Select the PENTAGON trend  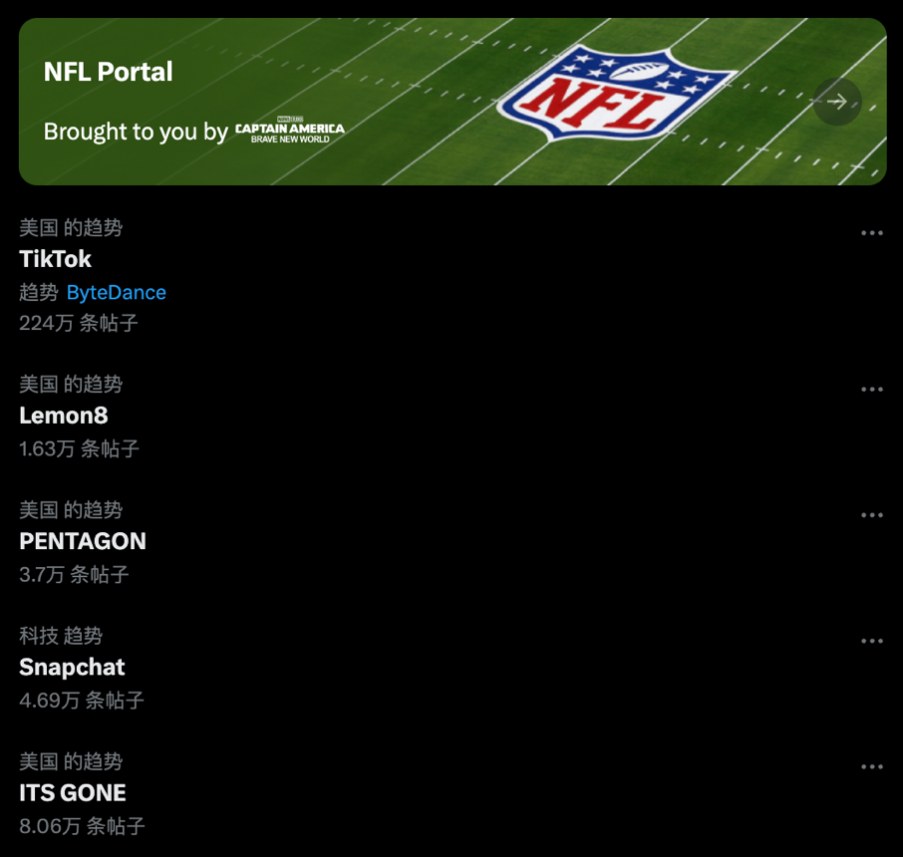[x=82, y=541]
